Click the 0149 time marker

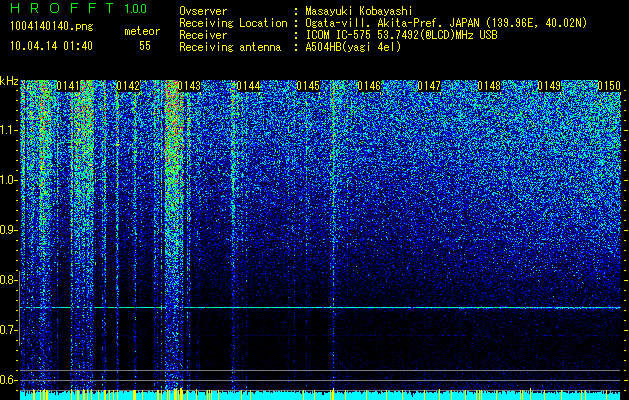click(549, 86)
